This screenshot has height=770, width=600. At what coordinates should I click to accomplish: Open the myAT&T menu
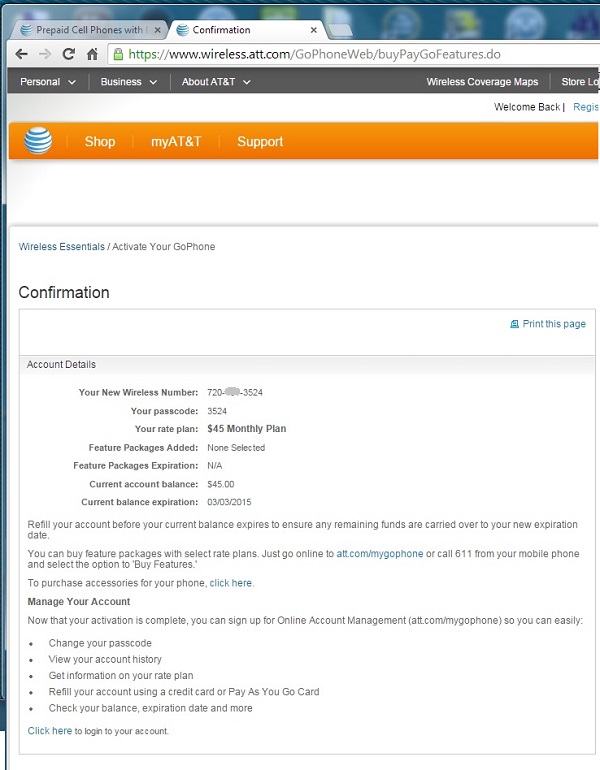pos(176,141)
